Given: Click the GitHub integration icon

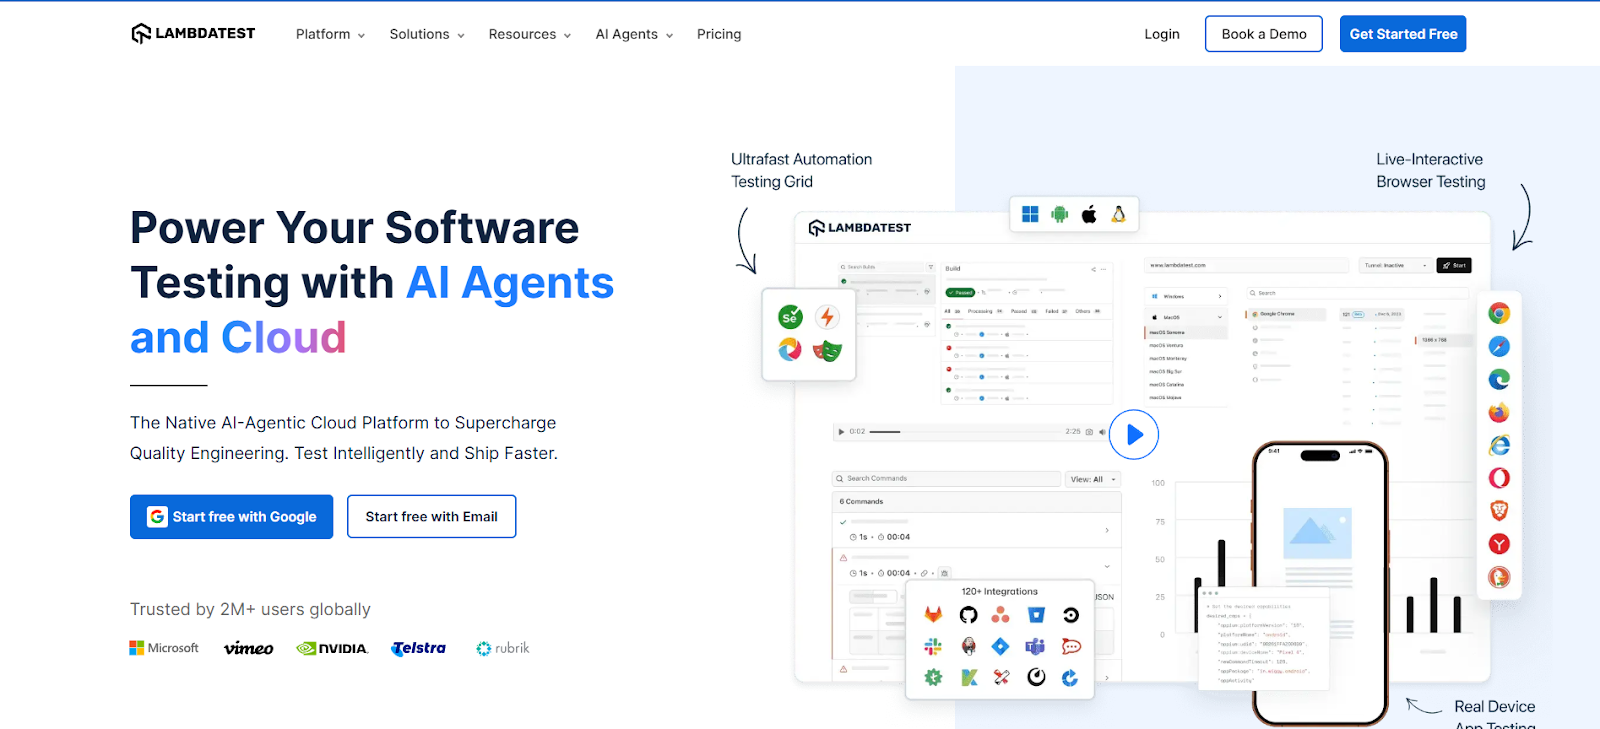Looking at the screenshot, I should point(968,615).
